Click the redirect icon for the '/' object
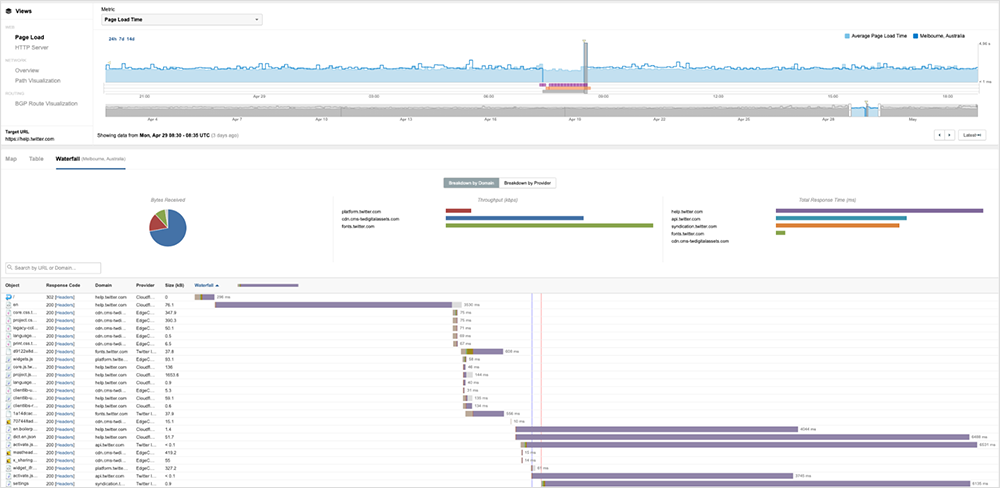1000x488 pixels. point(8,297)
